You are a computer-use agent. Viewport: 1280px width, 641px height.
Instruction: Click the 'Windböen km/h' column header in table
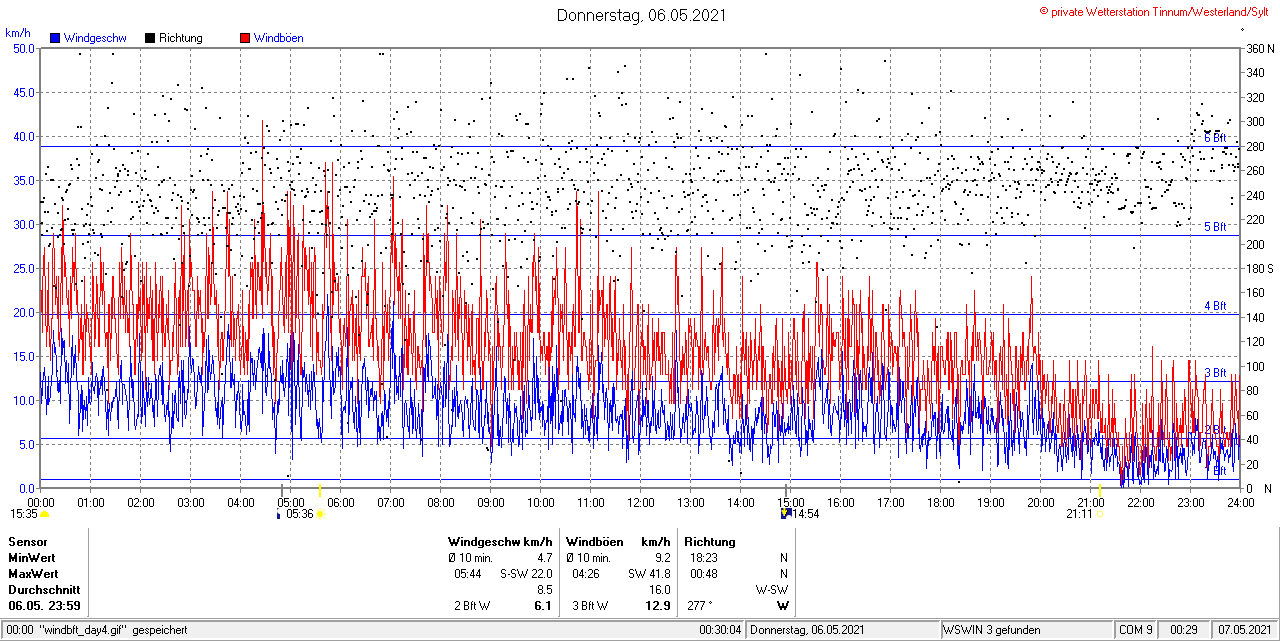tap(618, 541)
